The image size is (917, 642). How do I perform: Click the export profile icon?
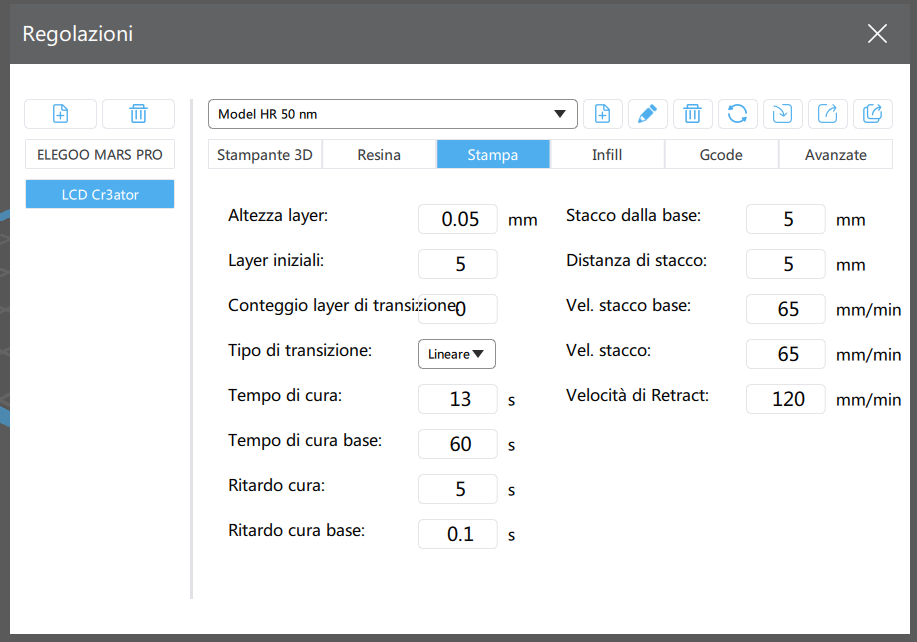click(827, 114)
